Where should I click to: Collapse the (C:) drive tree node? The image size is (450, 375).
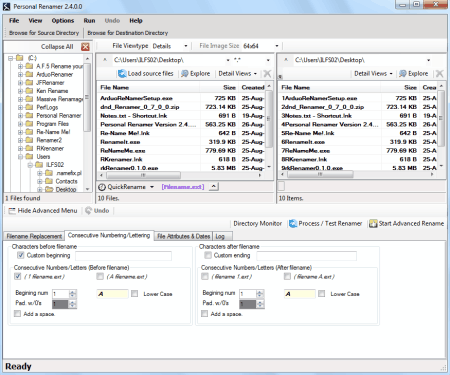coord(11,58)
